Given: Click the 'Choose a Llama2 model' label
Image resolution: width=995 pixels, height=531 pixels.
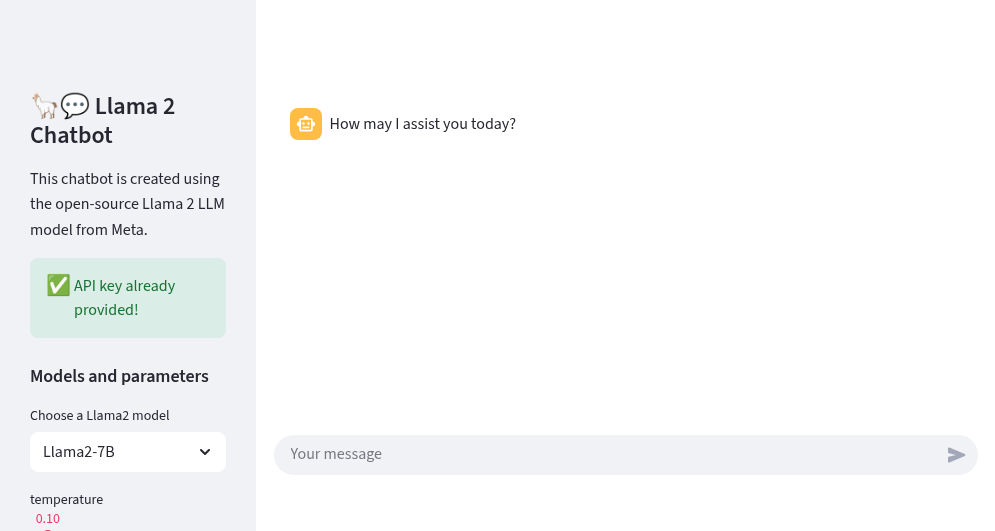Looking at the screenshot, I should [x=100, y=415].
